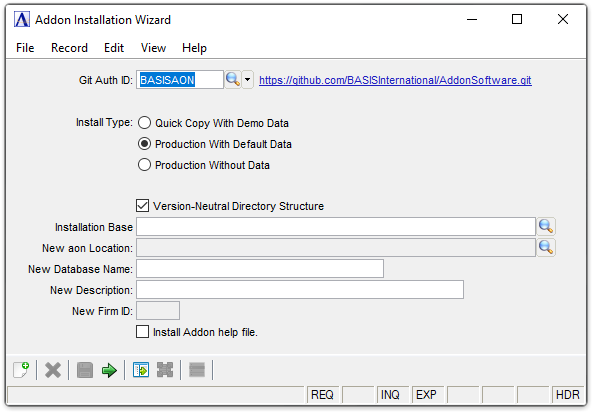Click the new record icon in bottom toolbar
Viewport: 596px width, 415px height.
pos(21,370)
